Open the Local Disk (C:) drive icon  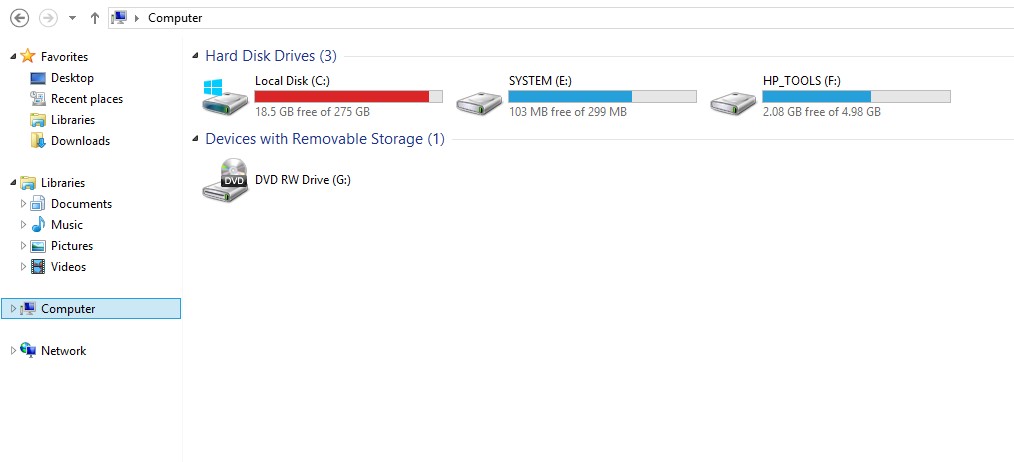click(225, 98)
